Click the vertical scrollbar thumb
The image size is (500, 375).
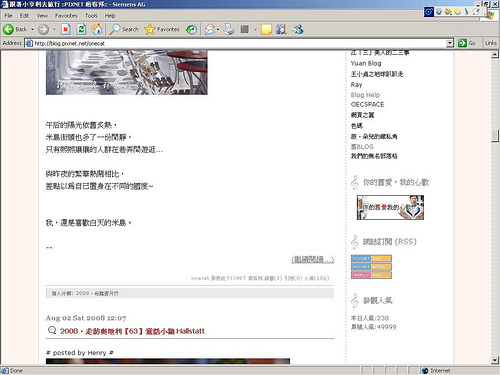(x=495, y=136)
